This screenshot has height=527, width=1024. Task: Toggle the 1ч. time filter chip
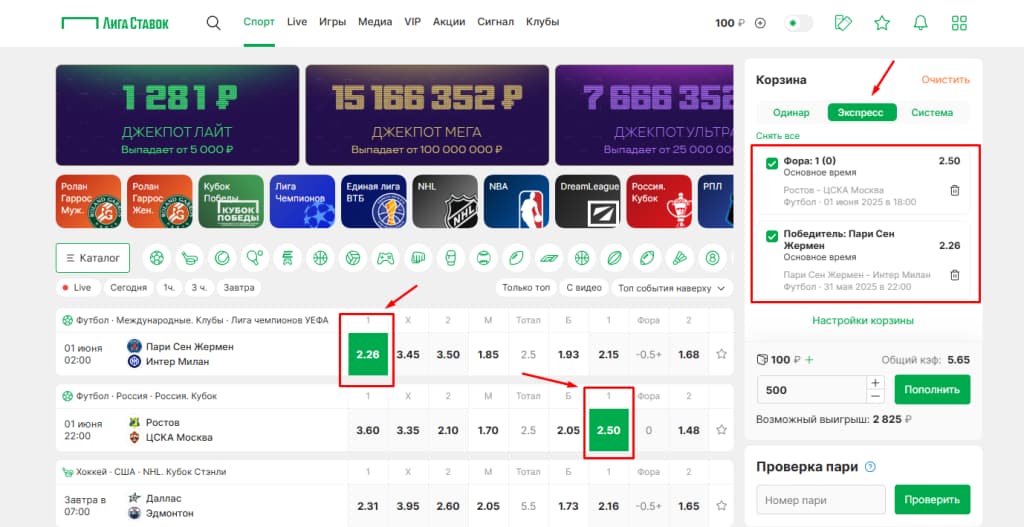(x=168, y=287)
